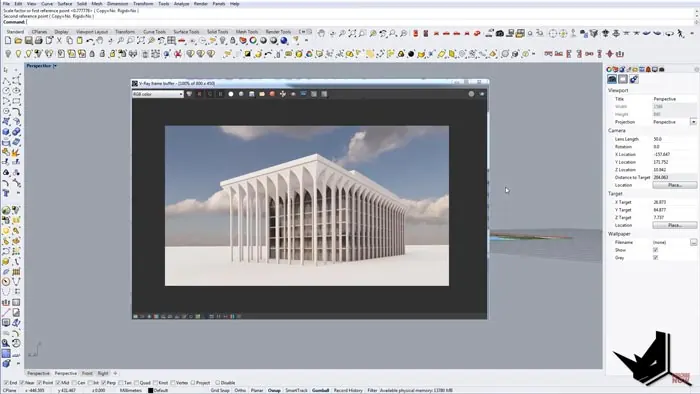Click the browse button for Wallpaper Filename
700x394 pixels.
pyautogui.click(x=693, y=242)
